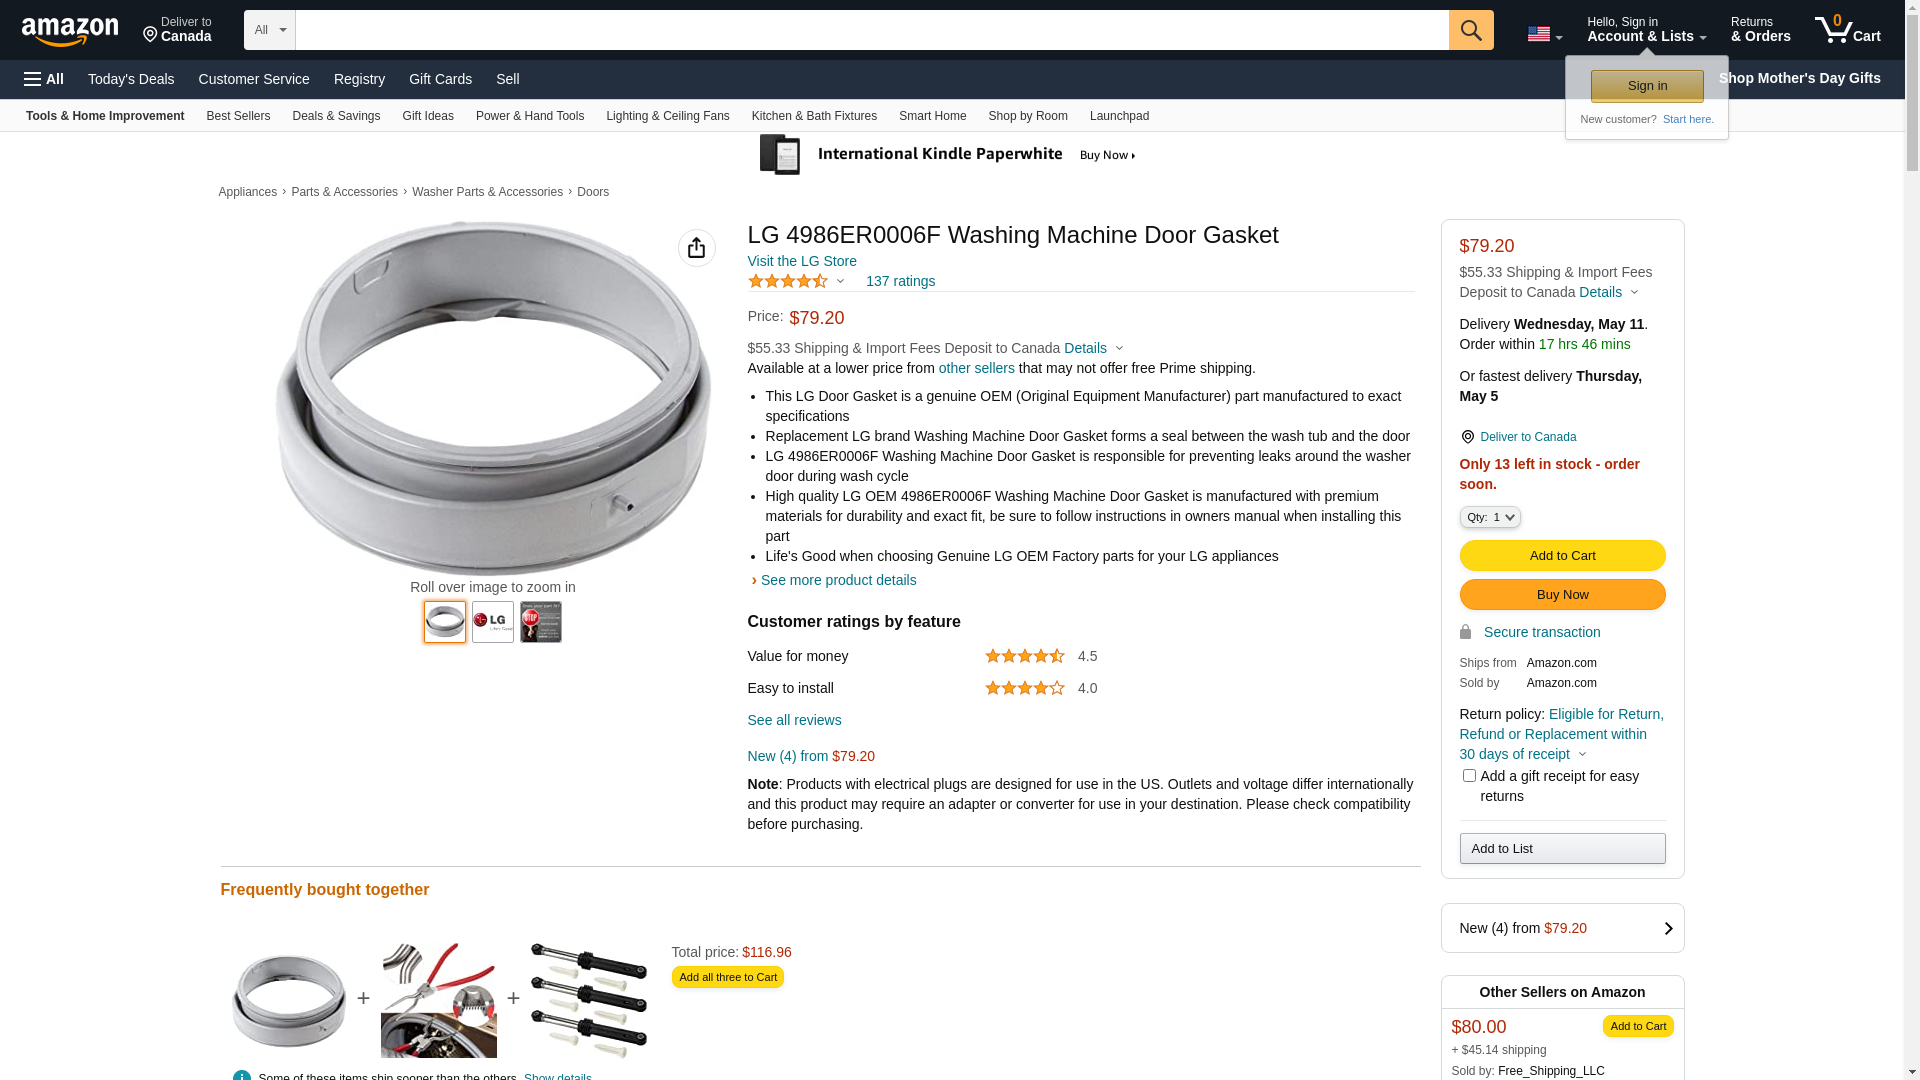Image resolution: width=1920 pixels, height=1080 pixels.
Task: Open the All hamburger menu
Action: pyautogui.click(x=44, y=79)
